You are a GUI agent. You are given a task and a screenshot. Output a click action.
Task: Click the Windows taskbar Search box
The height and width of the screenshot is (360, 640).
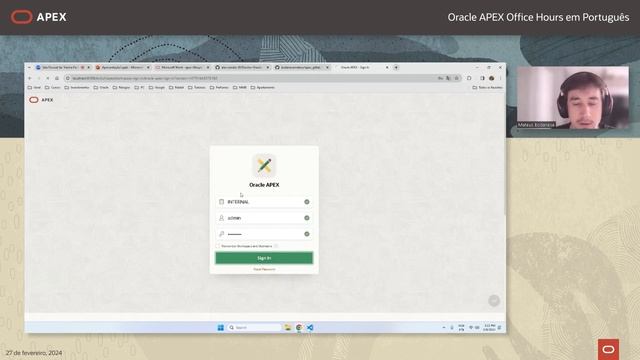(x=254, y=327)
